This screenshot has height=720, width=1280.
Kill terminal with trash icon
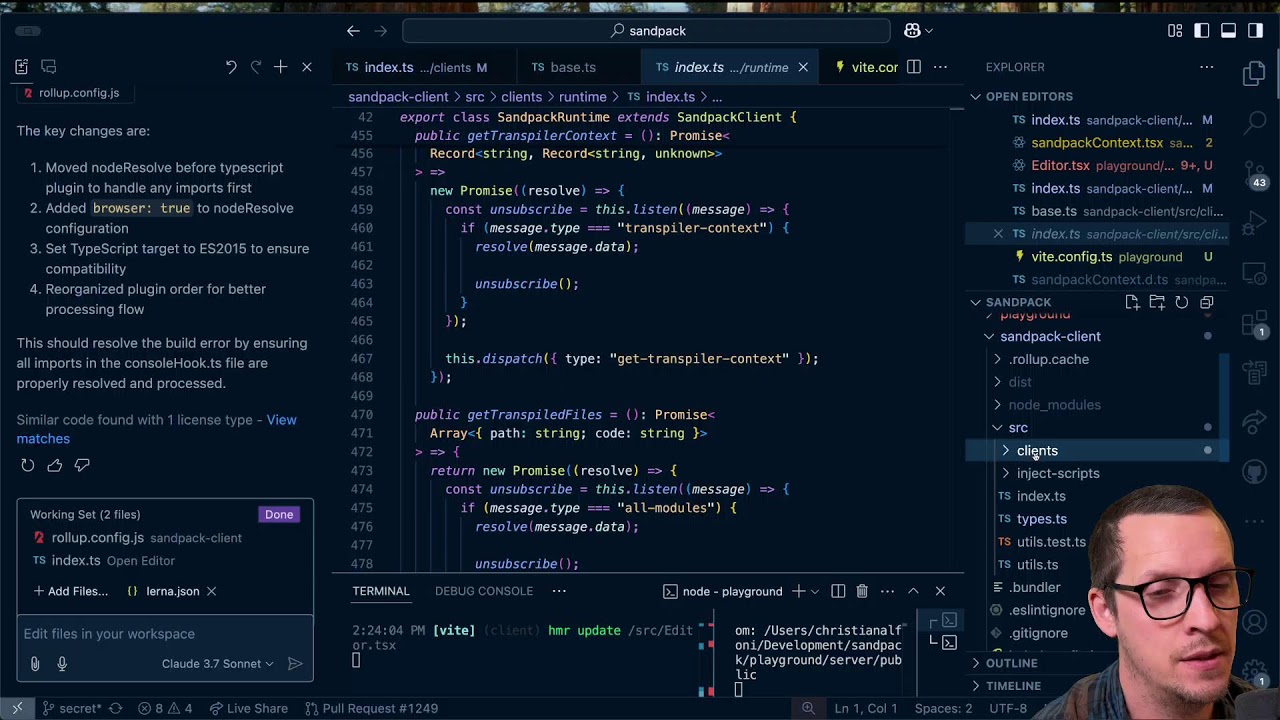coord(862,591)
